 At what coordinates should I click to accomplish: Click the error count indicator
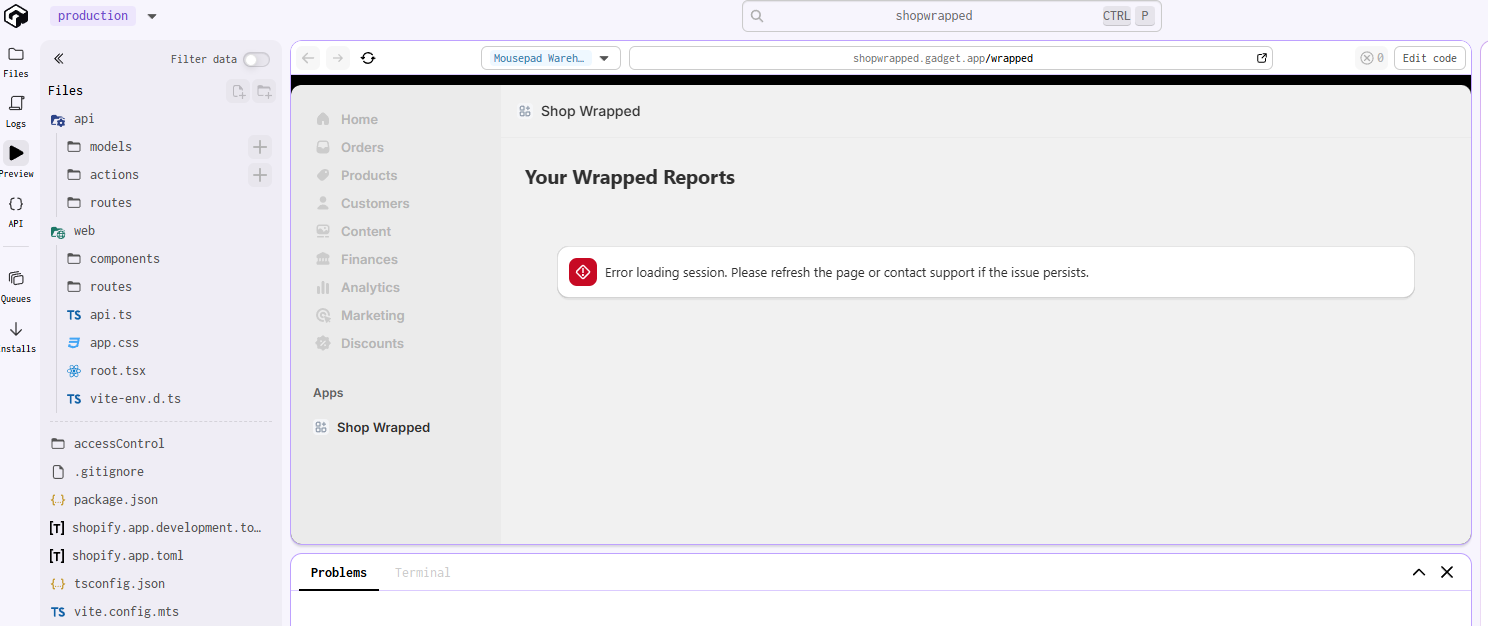[x=1372, y=58]
